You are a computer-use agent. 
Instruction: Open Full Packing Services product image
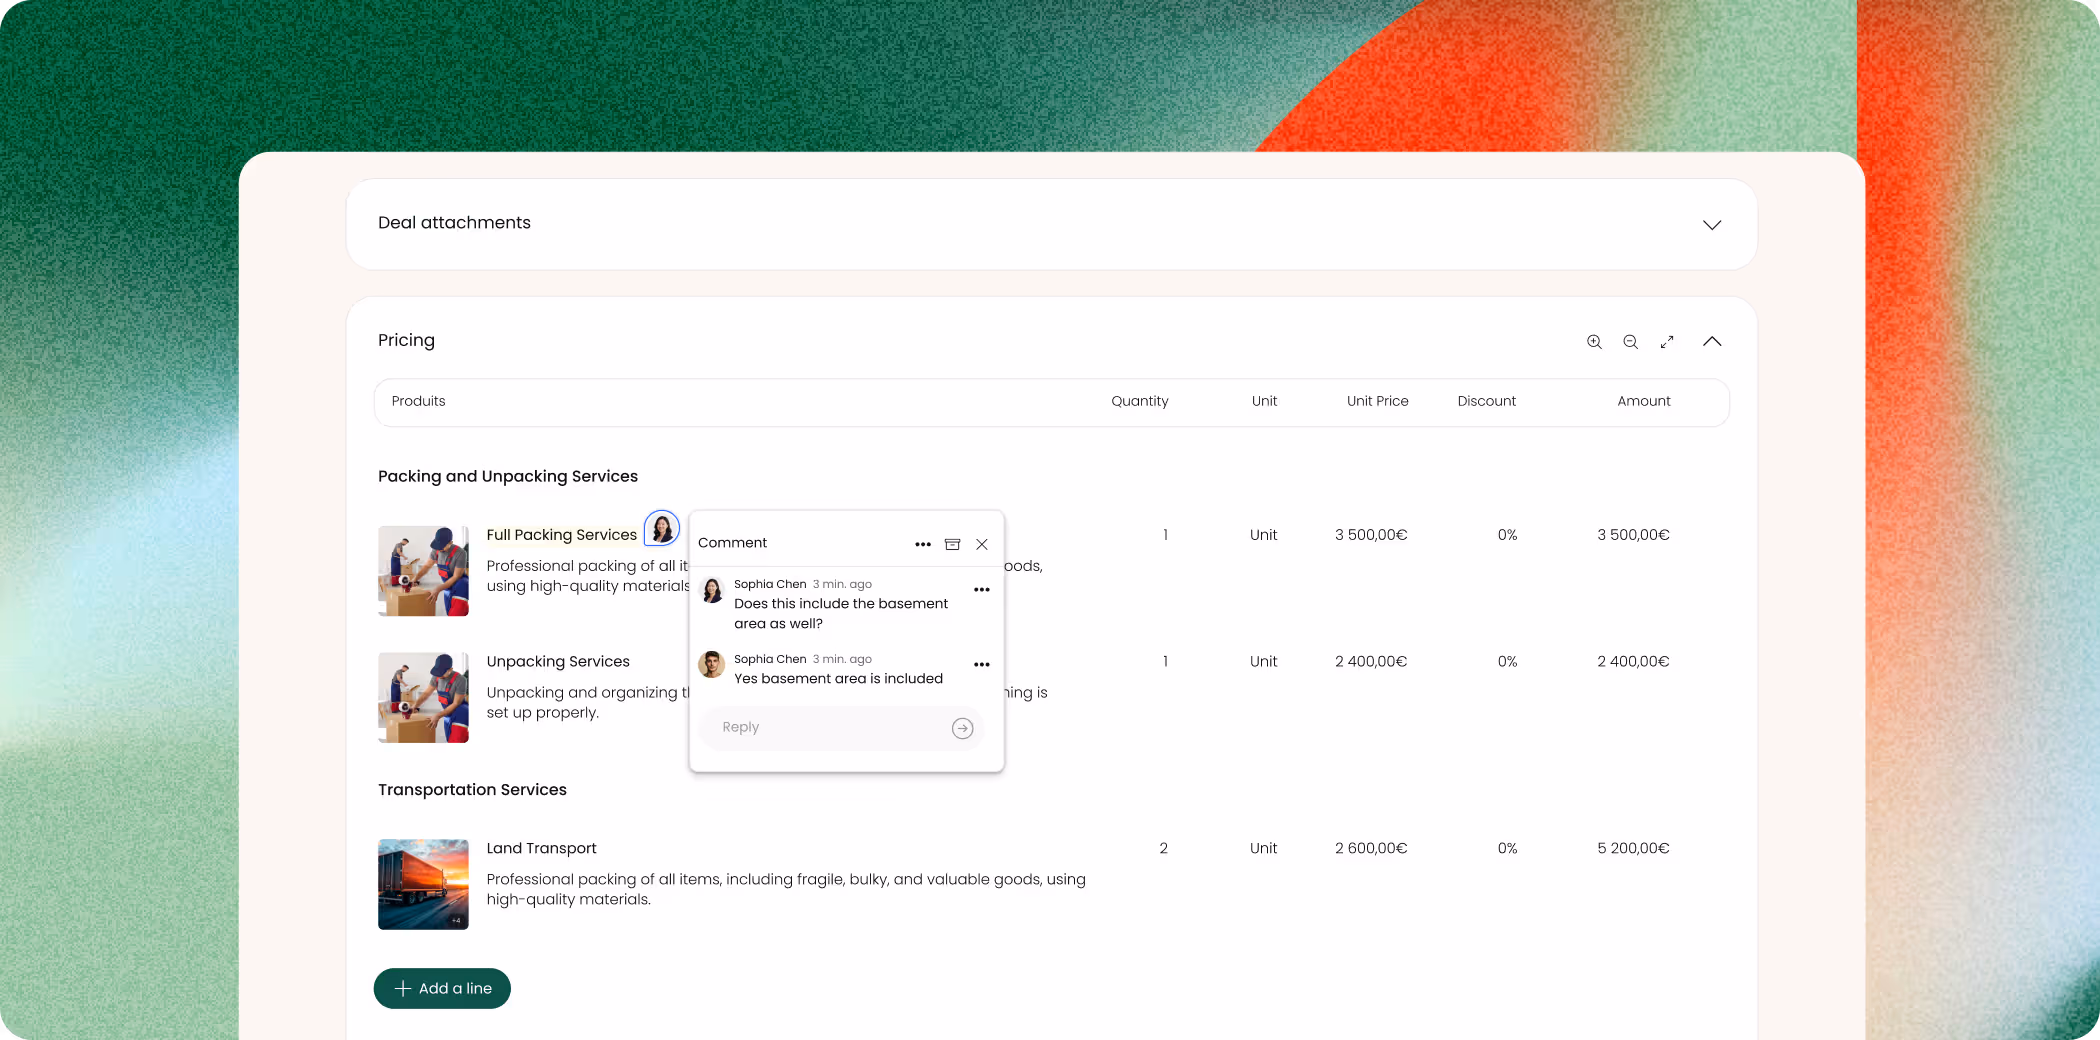click(423, 571)
